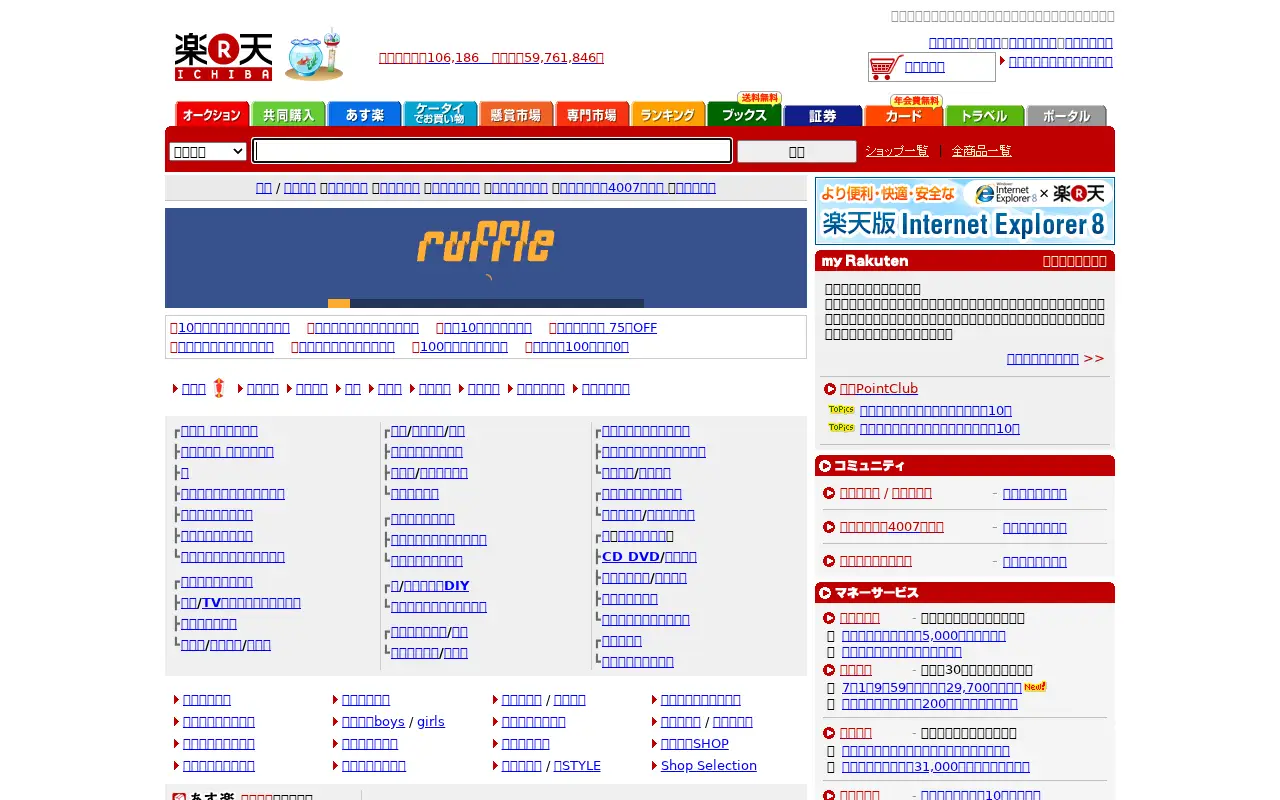Click the 59,761,846 count link

(560, 58)
